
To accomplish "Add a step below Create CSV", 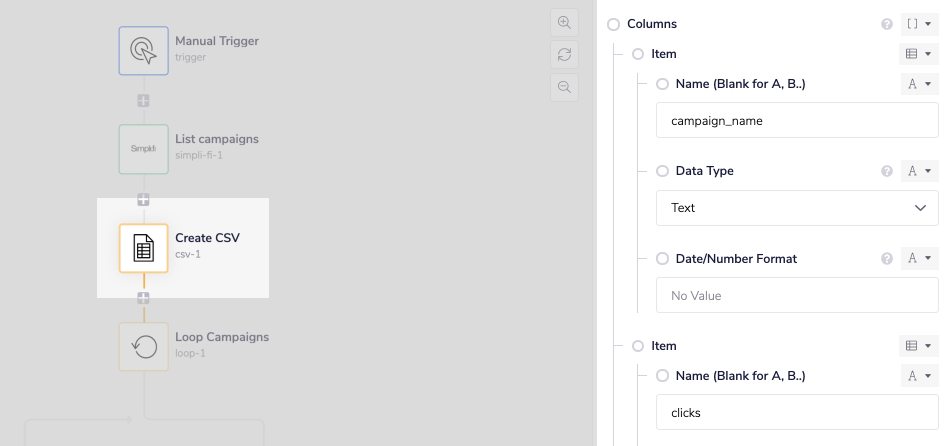I will point(144,298).
